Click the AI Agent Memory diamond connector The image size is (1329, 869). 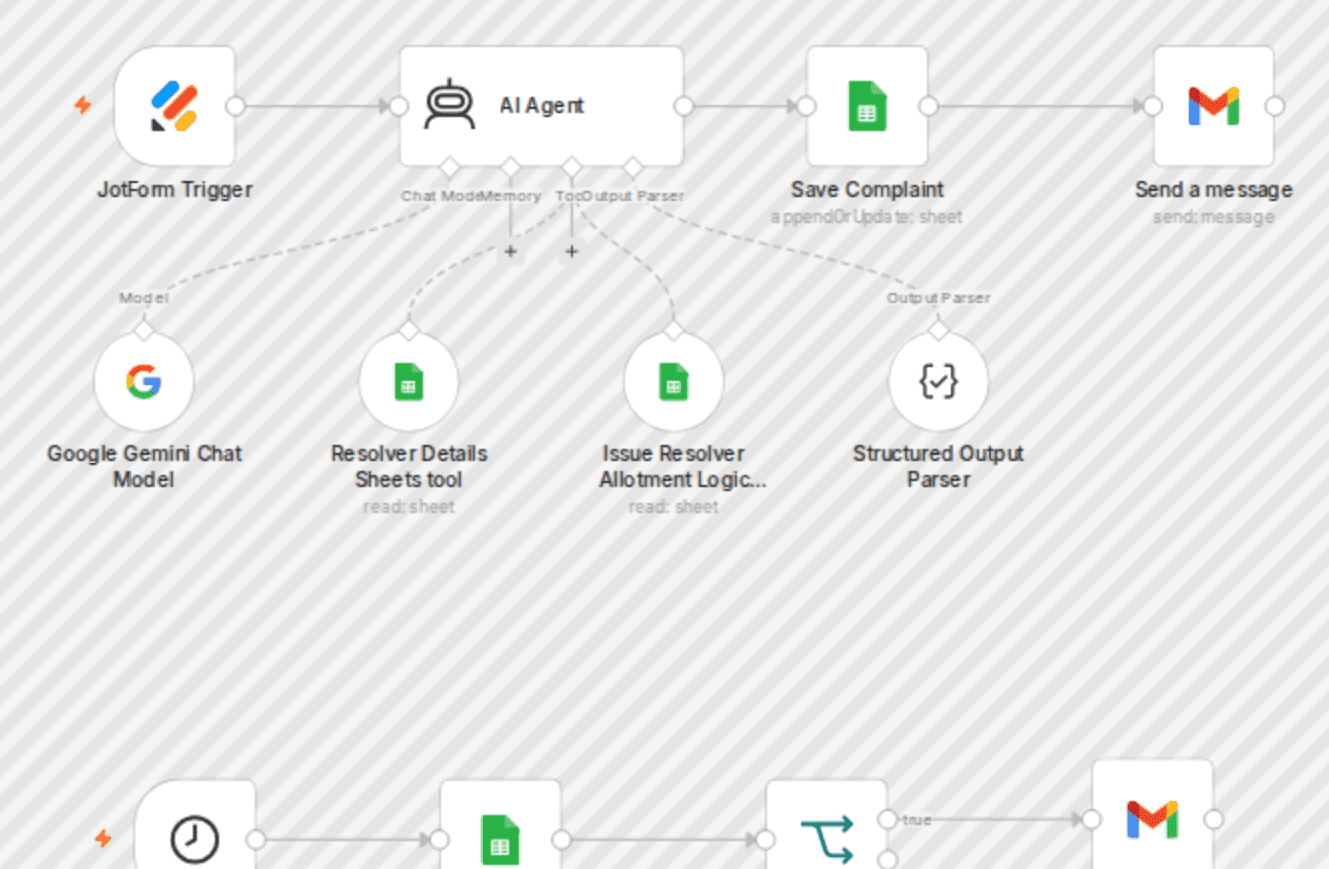[x=511, y=166]
